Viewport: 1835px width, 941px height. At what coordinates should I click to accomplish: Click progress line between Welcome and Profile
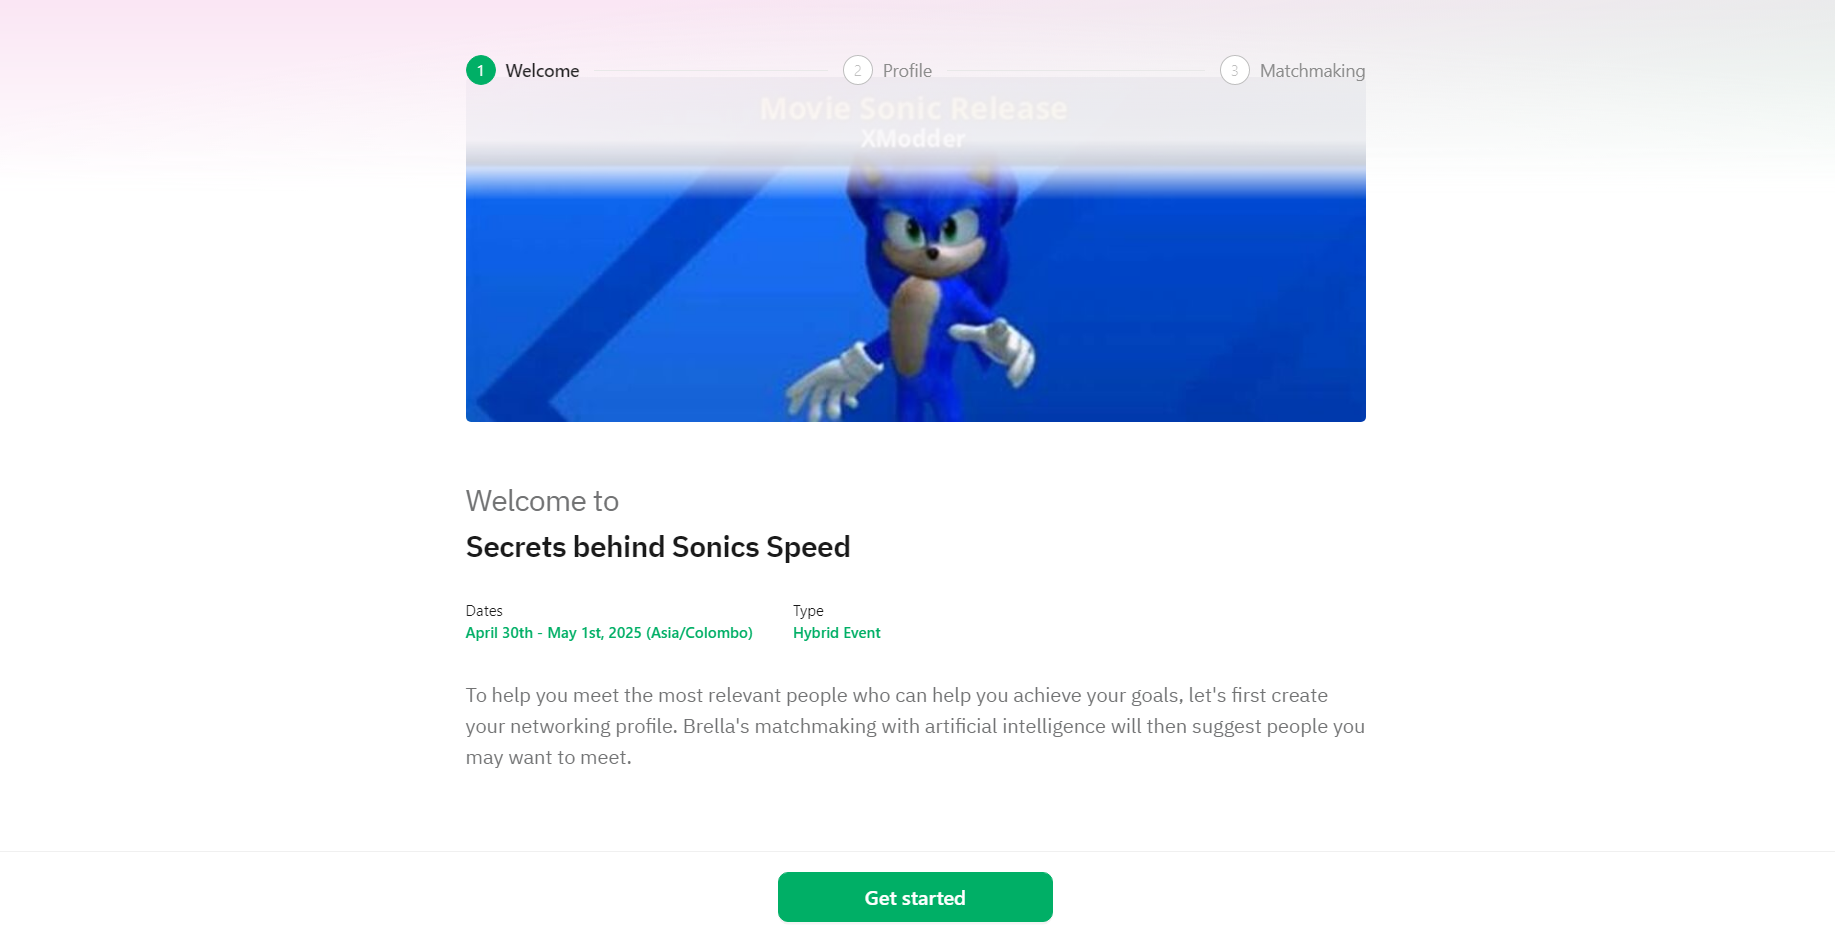tap(711, 71)
